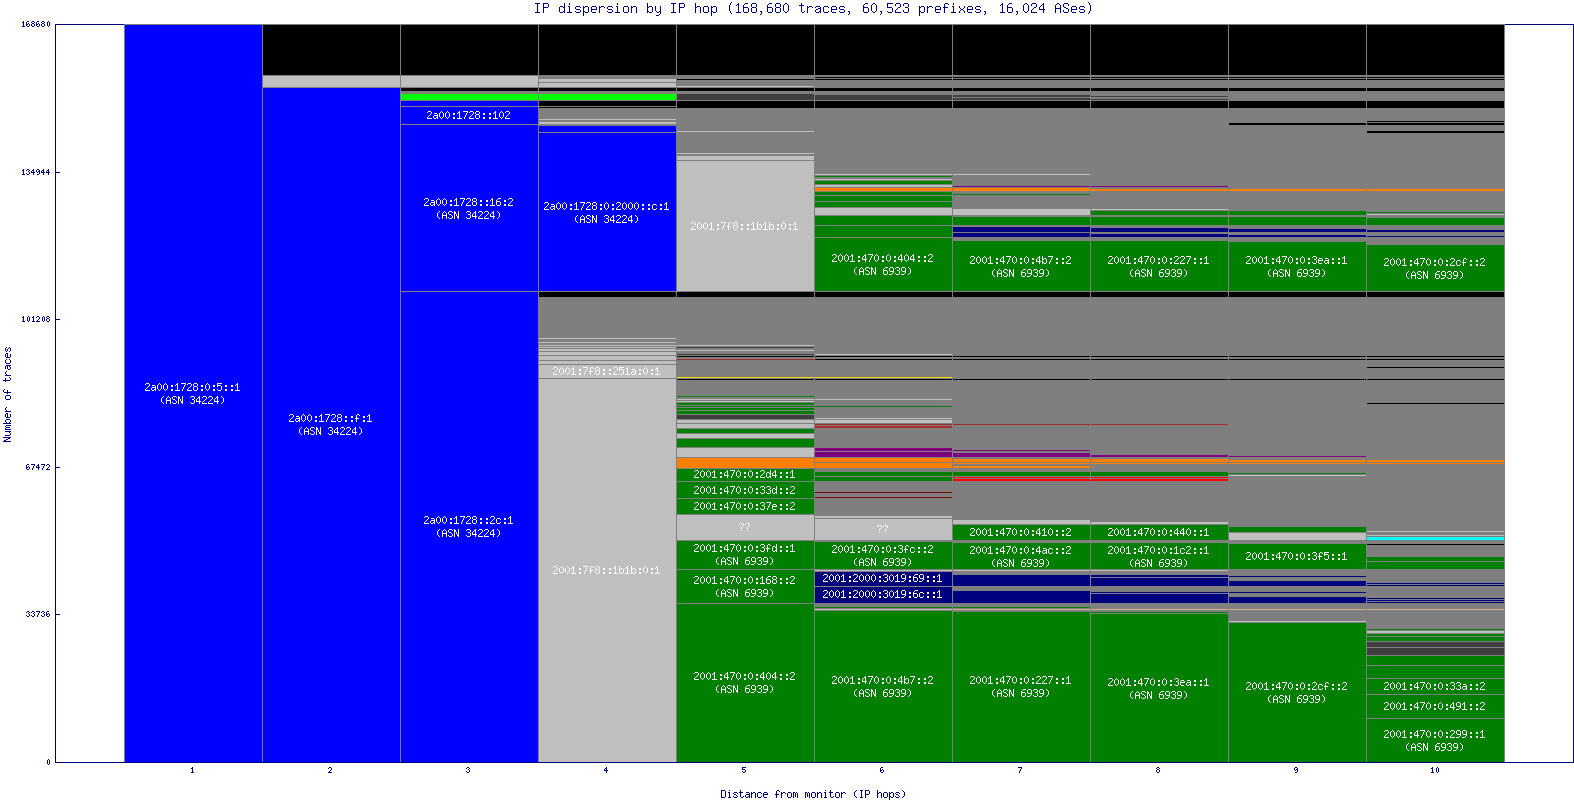Select the 2001:7f8::251a:0:1 gray bar
This screenshot has height=800, width=1574.
[607, 371]
